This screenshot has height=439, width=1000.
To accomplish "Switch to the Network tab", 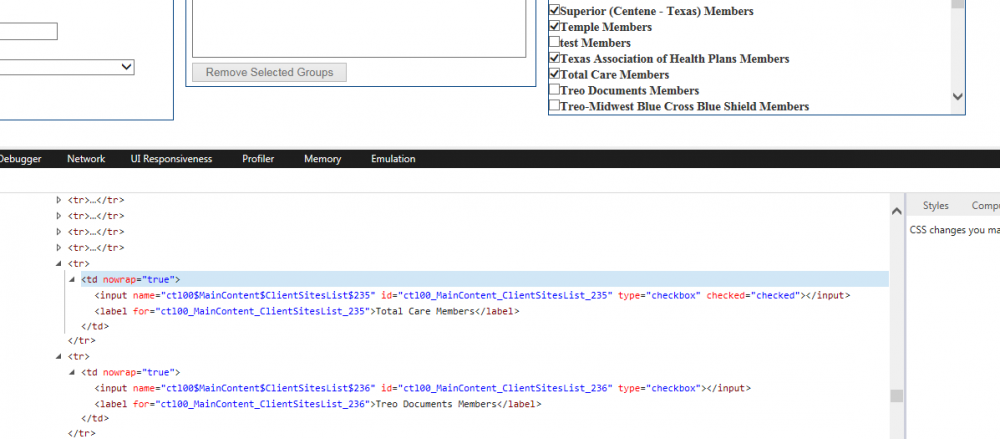I will (x=86, y=159).
